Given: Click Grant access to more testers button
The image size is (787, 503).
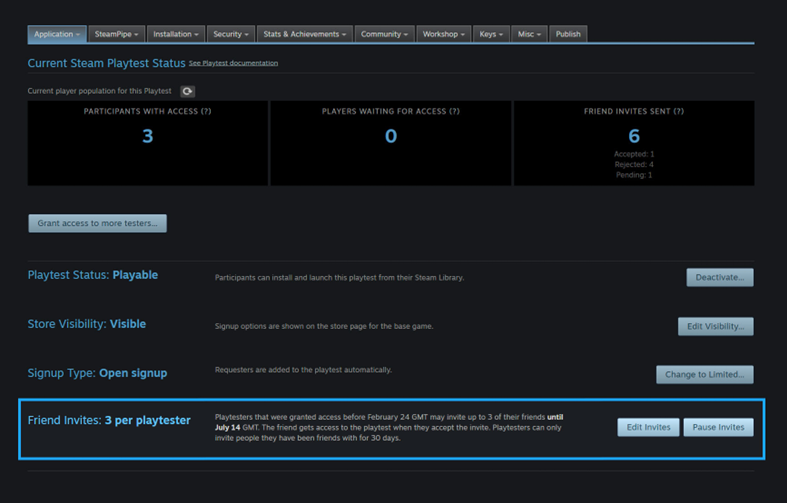Looking at the screenshot, I should pos(97,223).
